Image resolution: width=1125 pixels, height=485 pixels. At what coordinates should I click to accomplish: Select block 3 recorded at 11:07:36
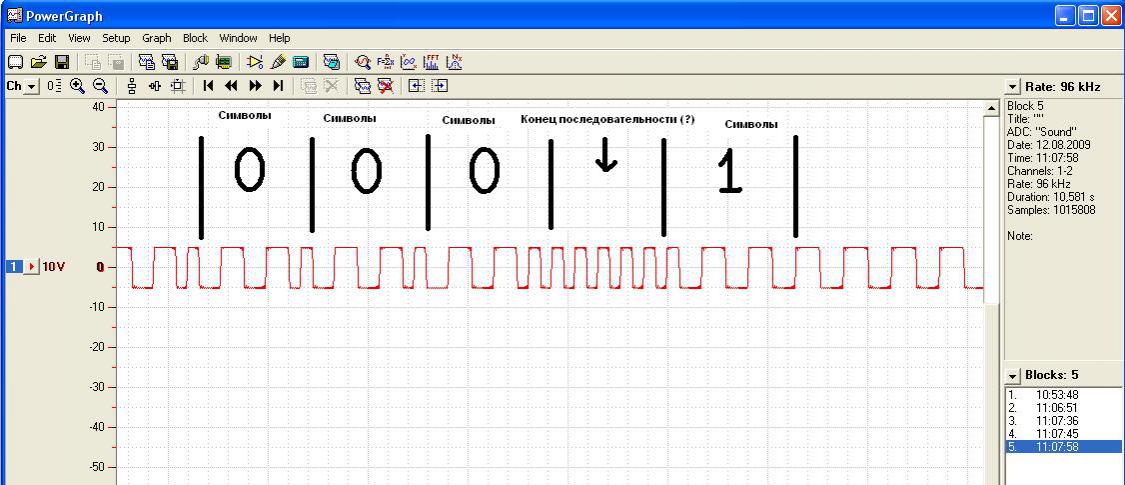(x=1056, y=421)
